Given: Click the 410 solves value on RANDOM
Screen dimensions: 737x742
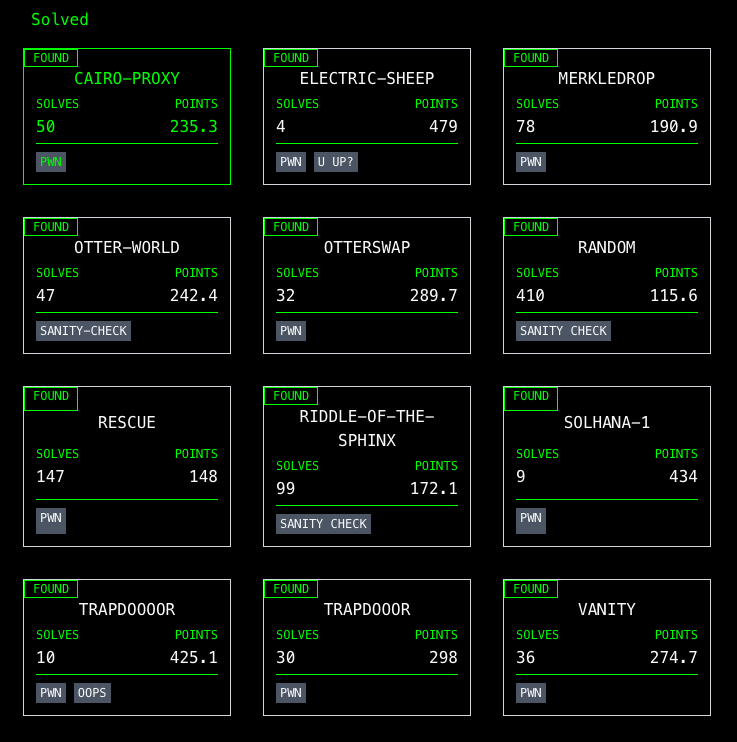Looking at the screenshot, I should 531,295.
